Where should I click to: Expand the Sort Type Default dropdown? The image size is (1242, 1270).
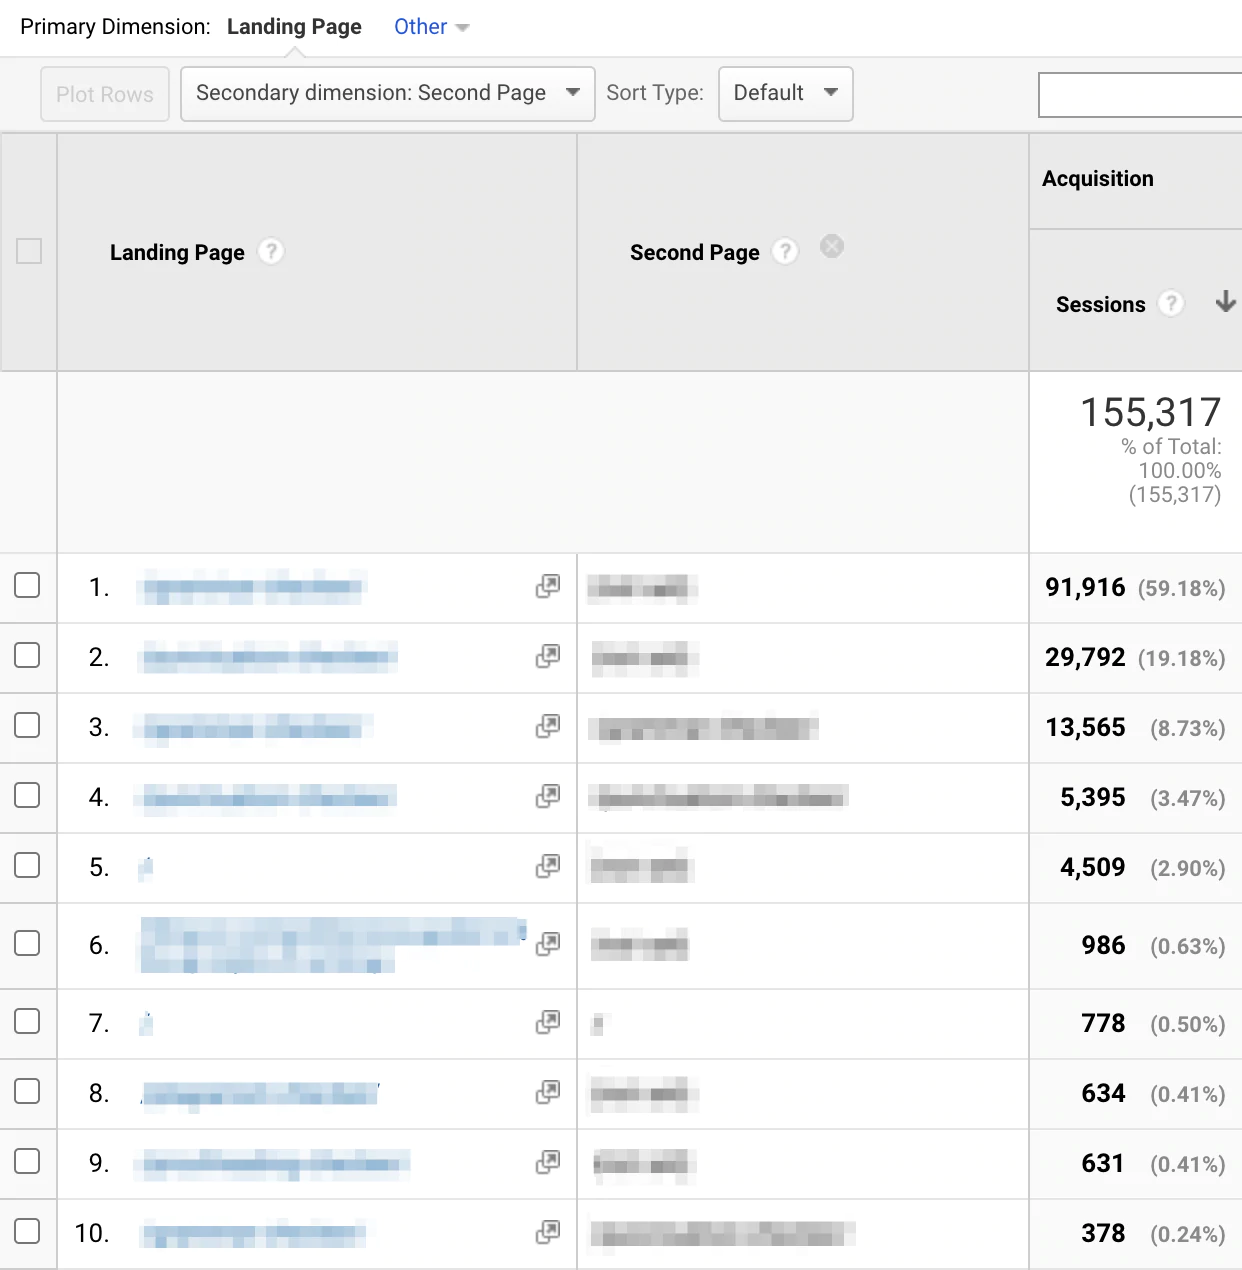785,94
